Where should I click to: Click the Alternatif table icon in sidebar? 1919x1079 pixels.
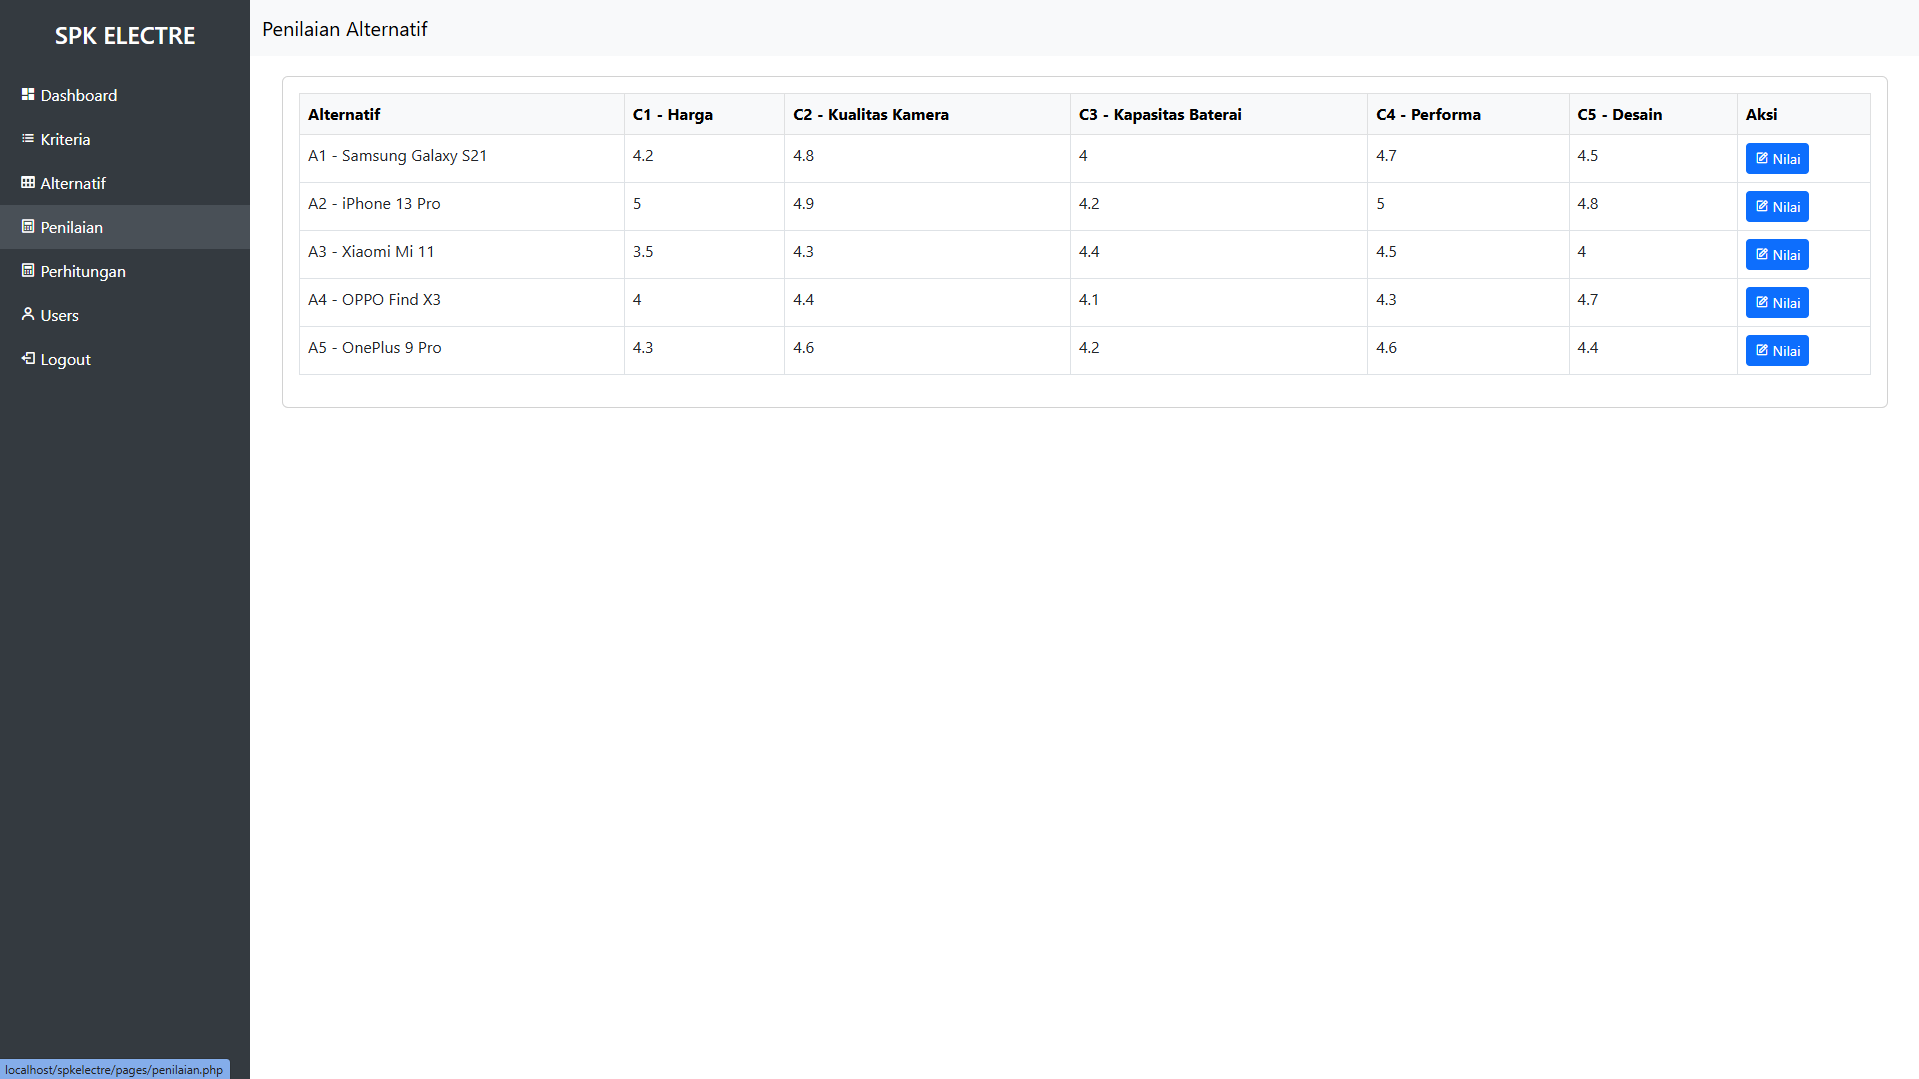coord(28,182)
